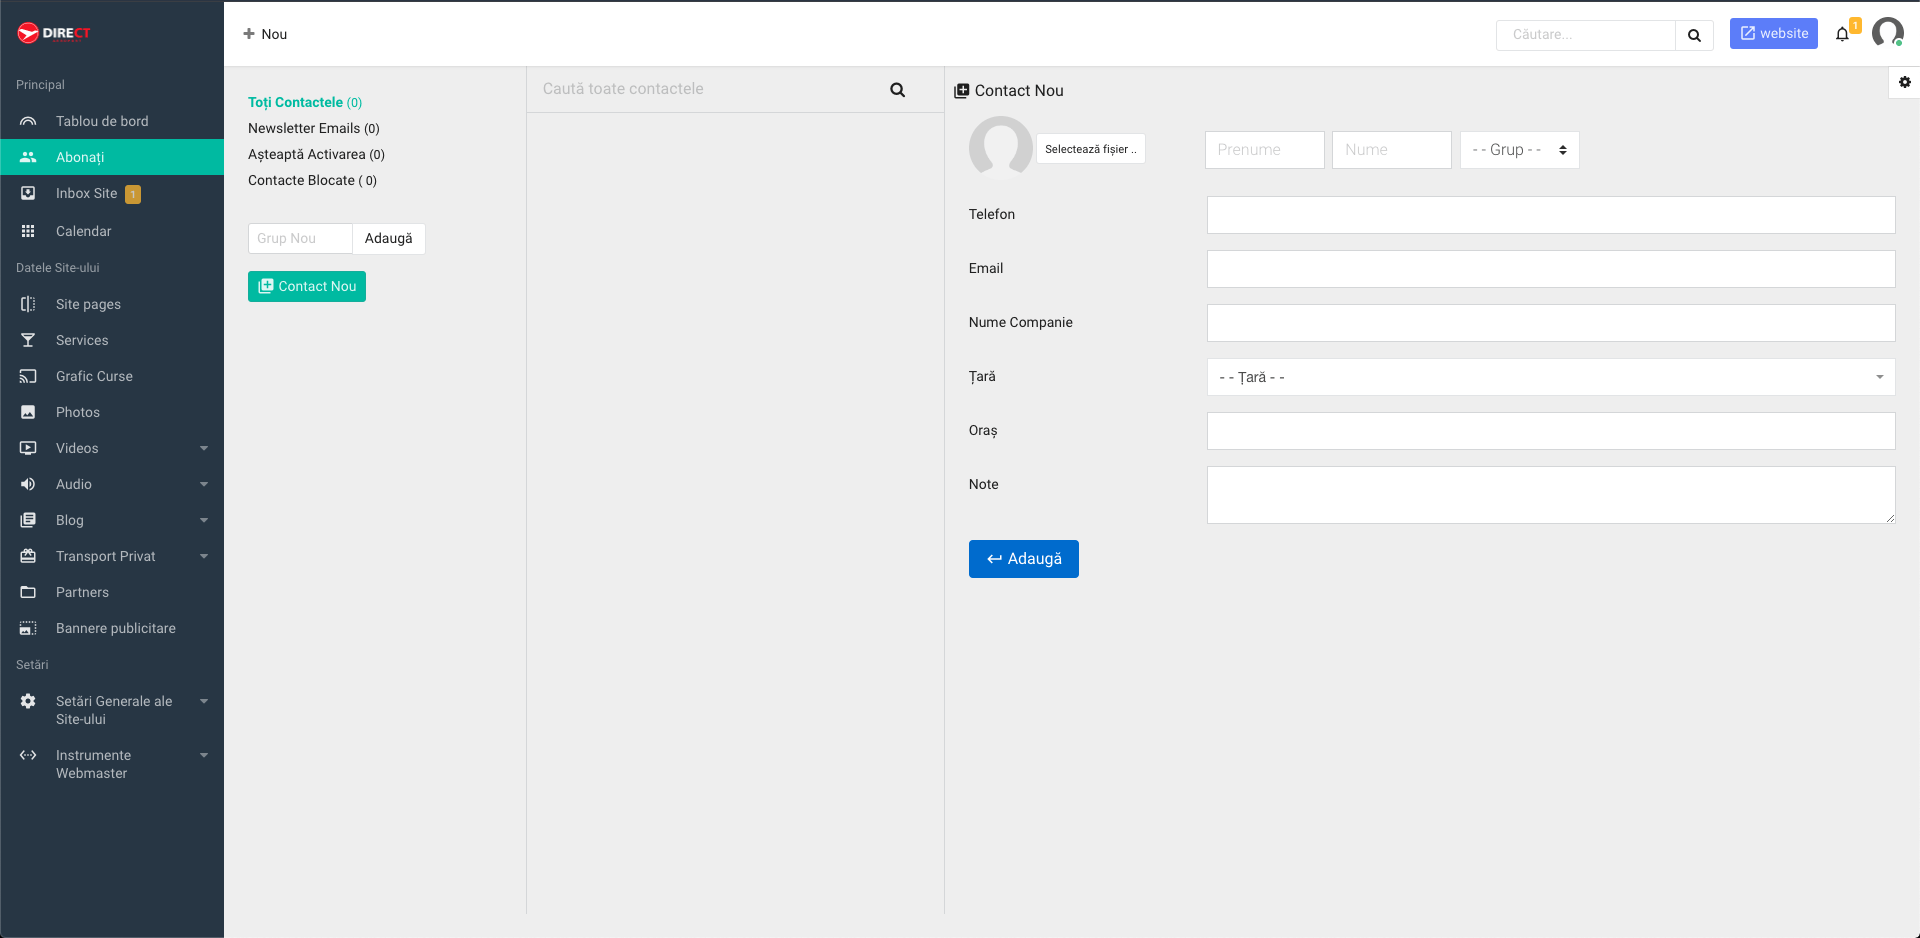The width and height of the screenshot is (1920, 938).
Task: Focus the Email input field
Action: (1550, 269)
